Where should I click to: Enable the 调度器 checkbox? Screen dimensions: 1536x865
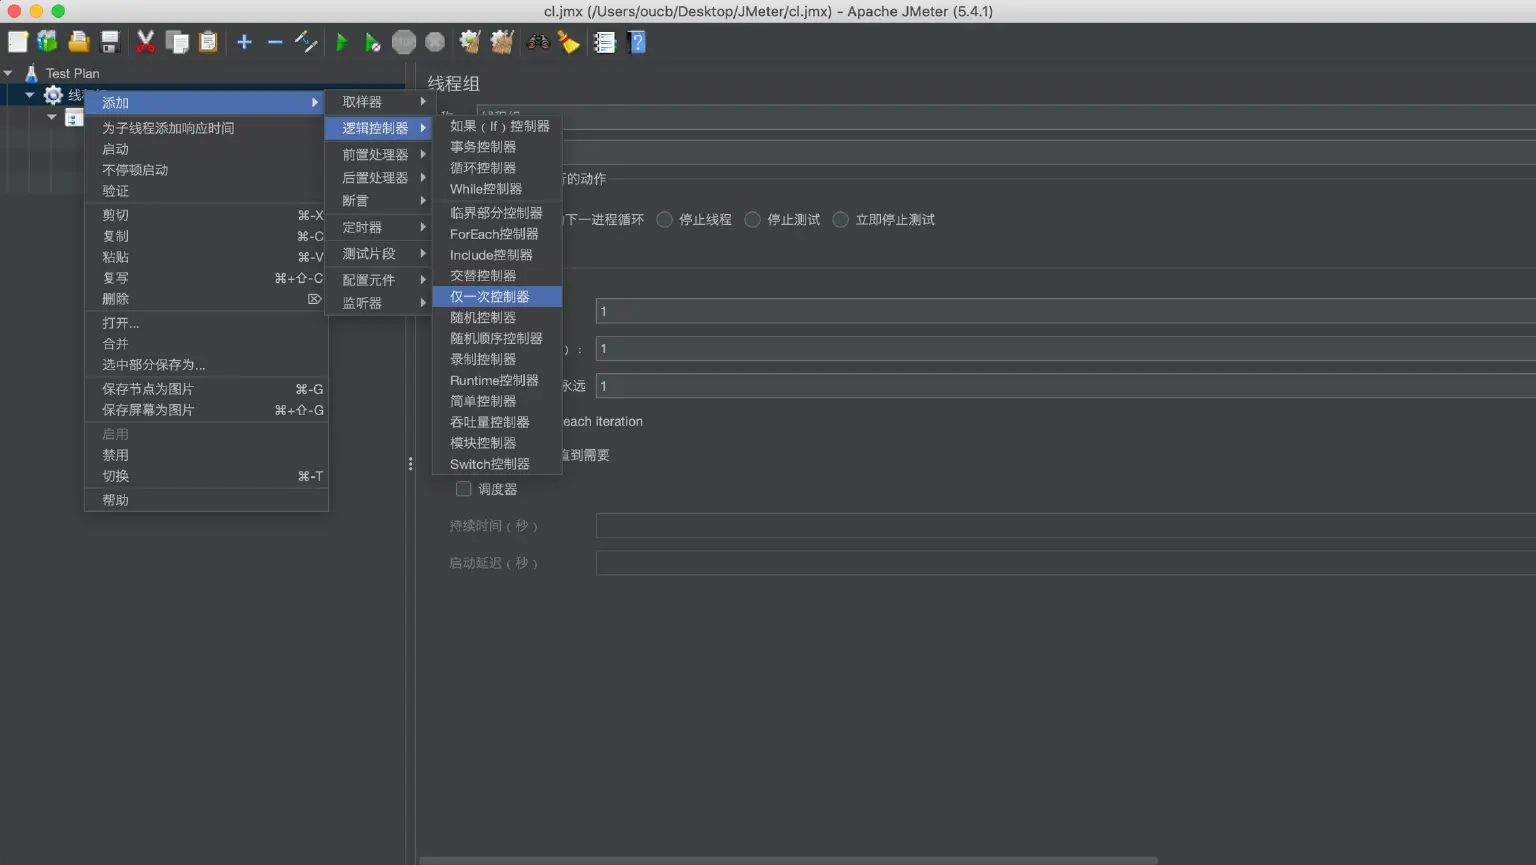pyautogui.click(x=464, y=489)
